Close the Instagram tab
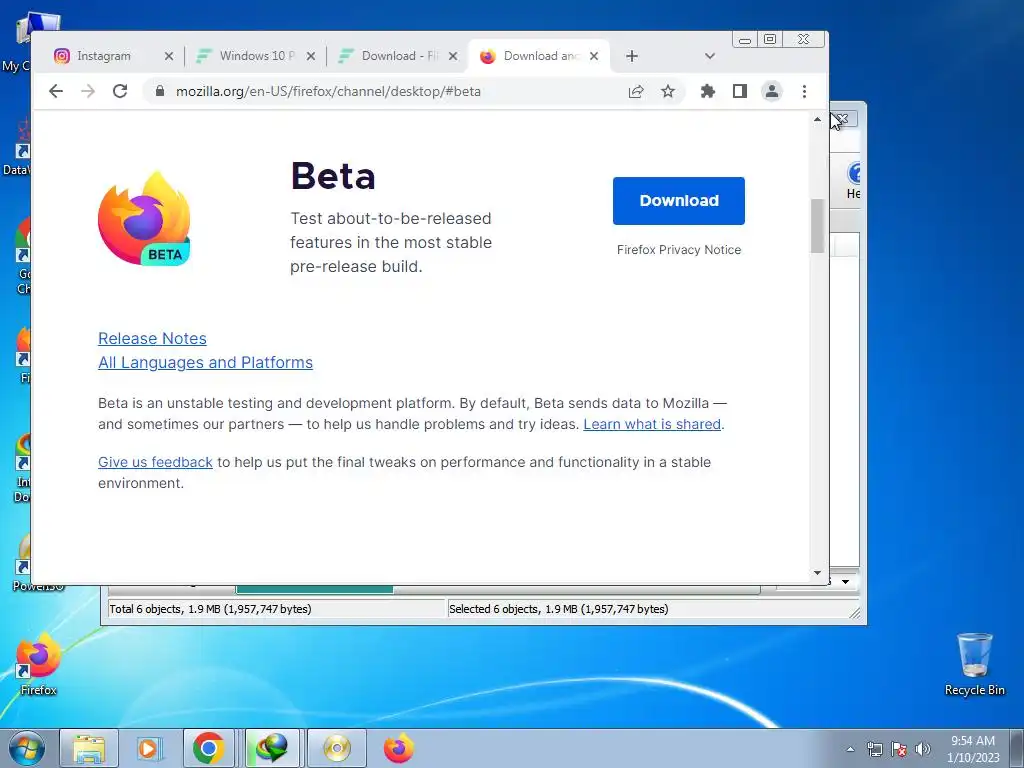The image size is (1024, 768). pos(168,56)
